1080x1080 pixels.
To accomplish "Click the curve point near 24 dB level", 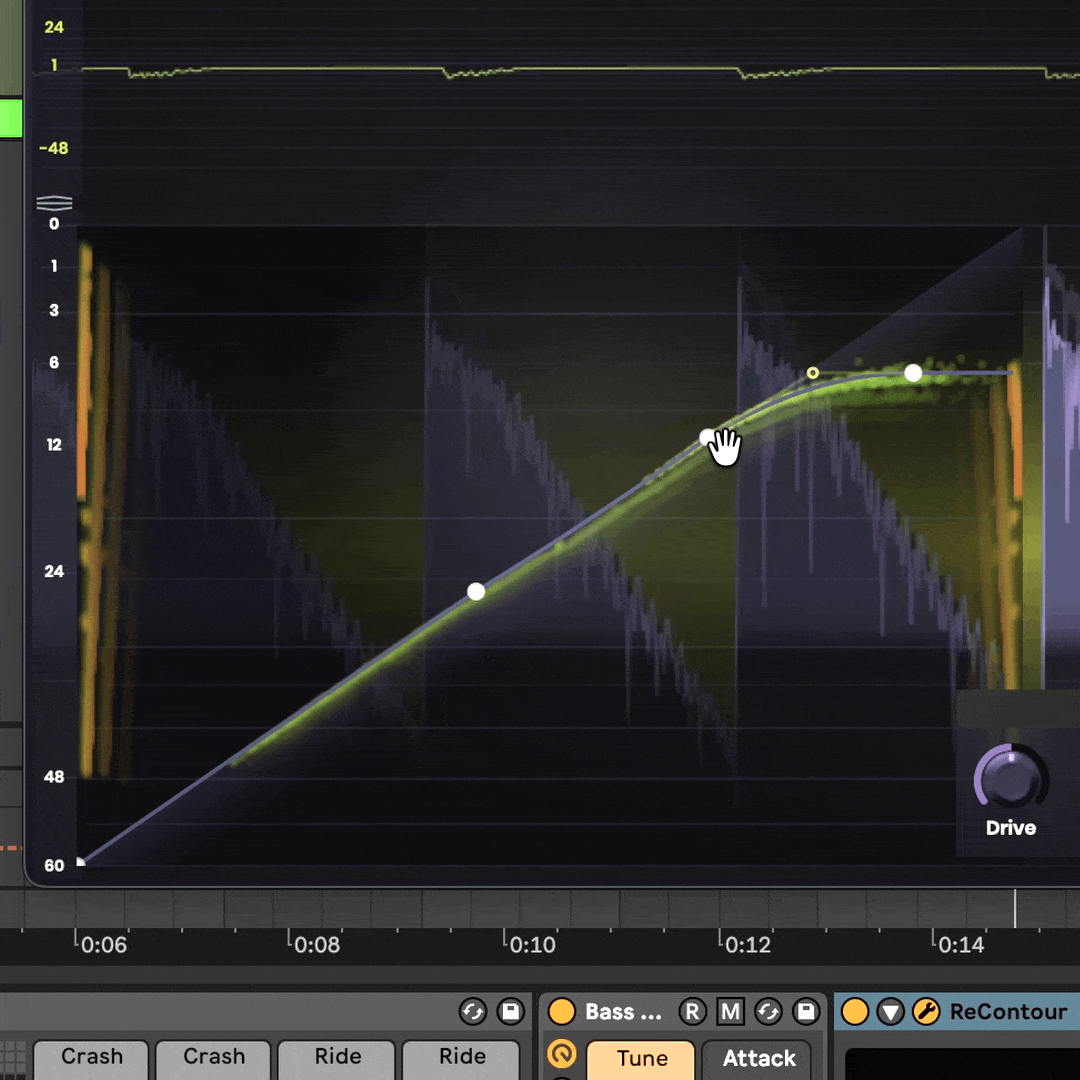I will point(476,592).
